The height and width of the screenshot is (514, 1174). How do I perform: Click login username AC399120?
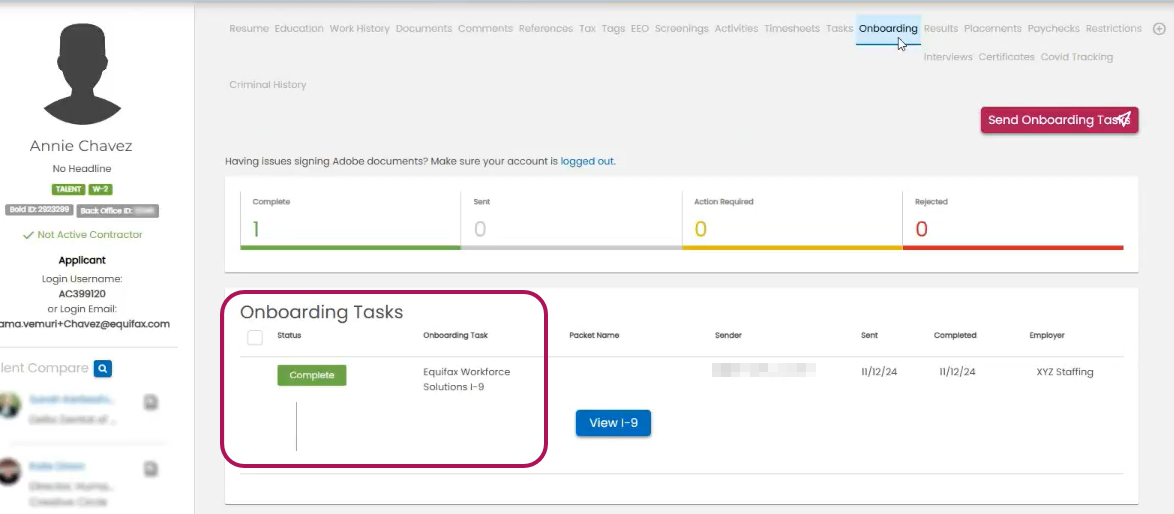(82, 294)
